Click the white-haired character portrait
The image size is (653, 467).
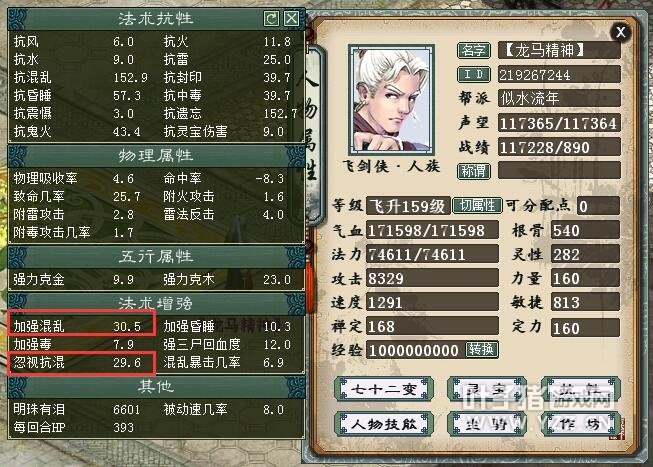coord(391,99)
